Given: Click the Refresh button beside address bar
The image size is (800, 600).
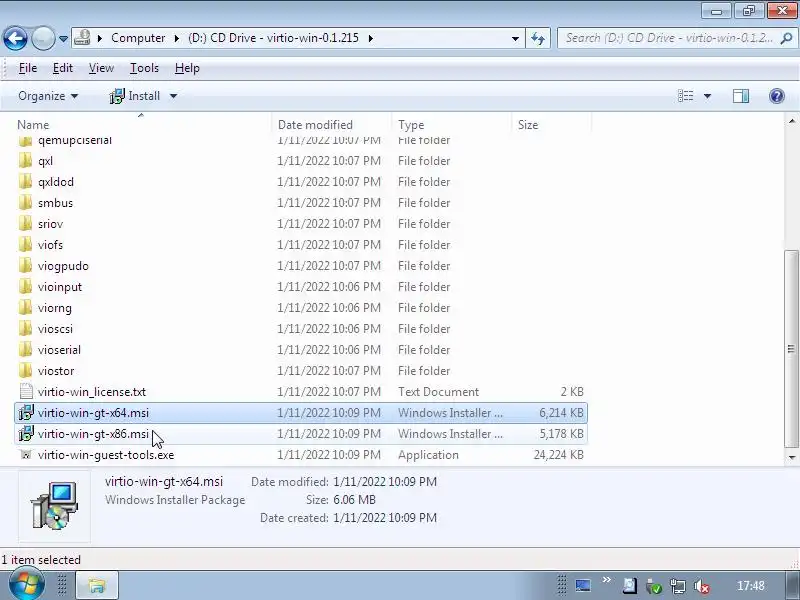Looking at the screenshot, I should [x=538, y=38].
